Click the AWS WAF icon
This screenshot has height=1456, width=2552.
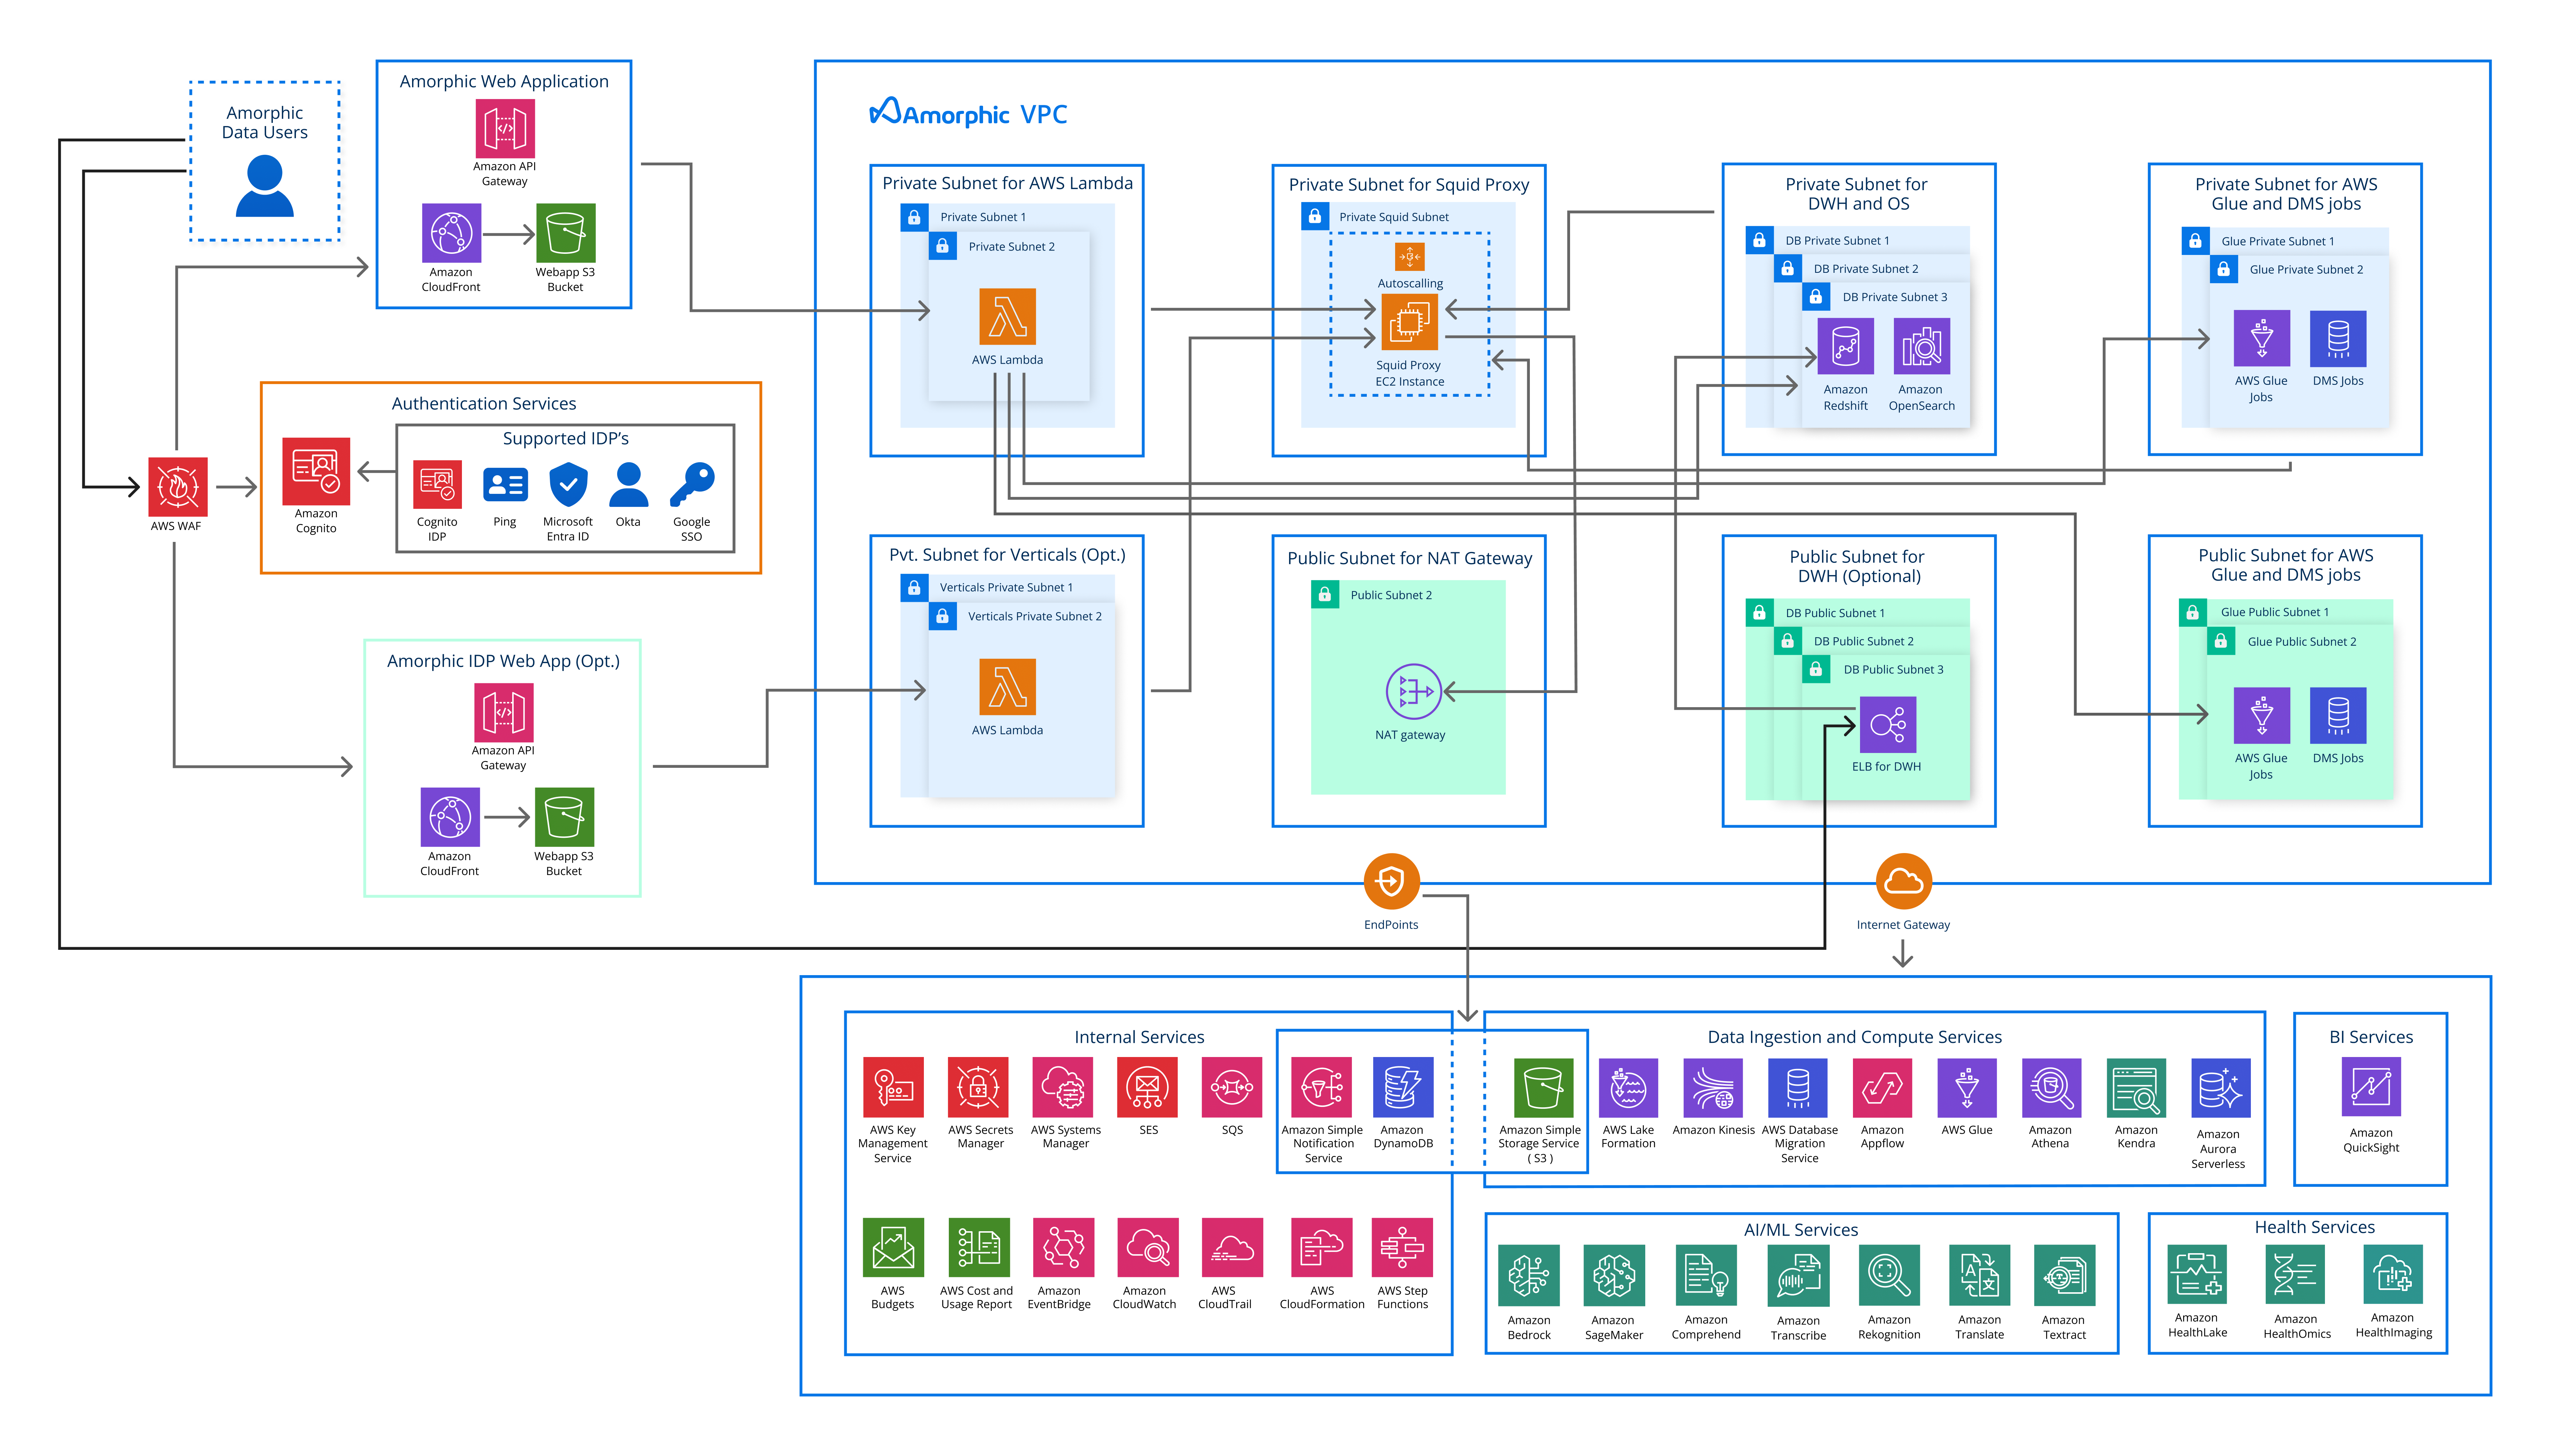click(x=177, y=487)
